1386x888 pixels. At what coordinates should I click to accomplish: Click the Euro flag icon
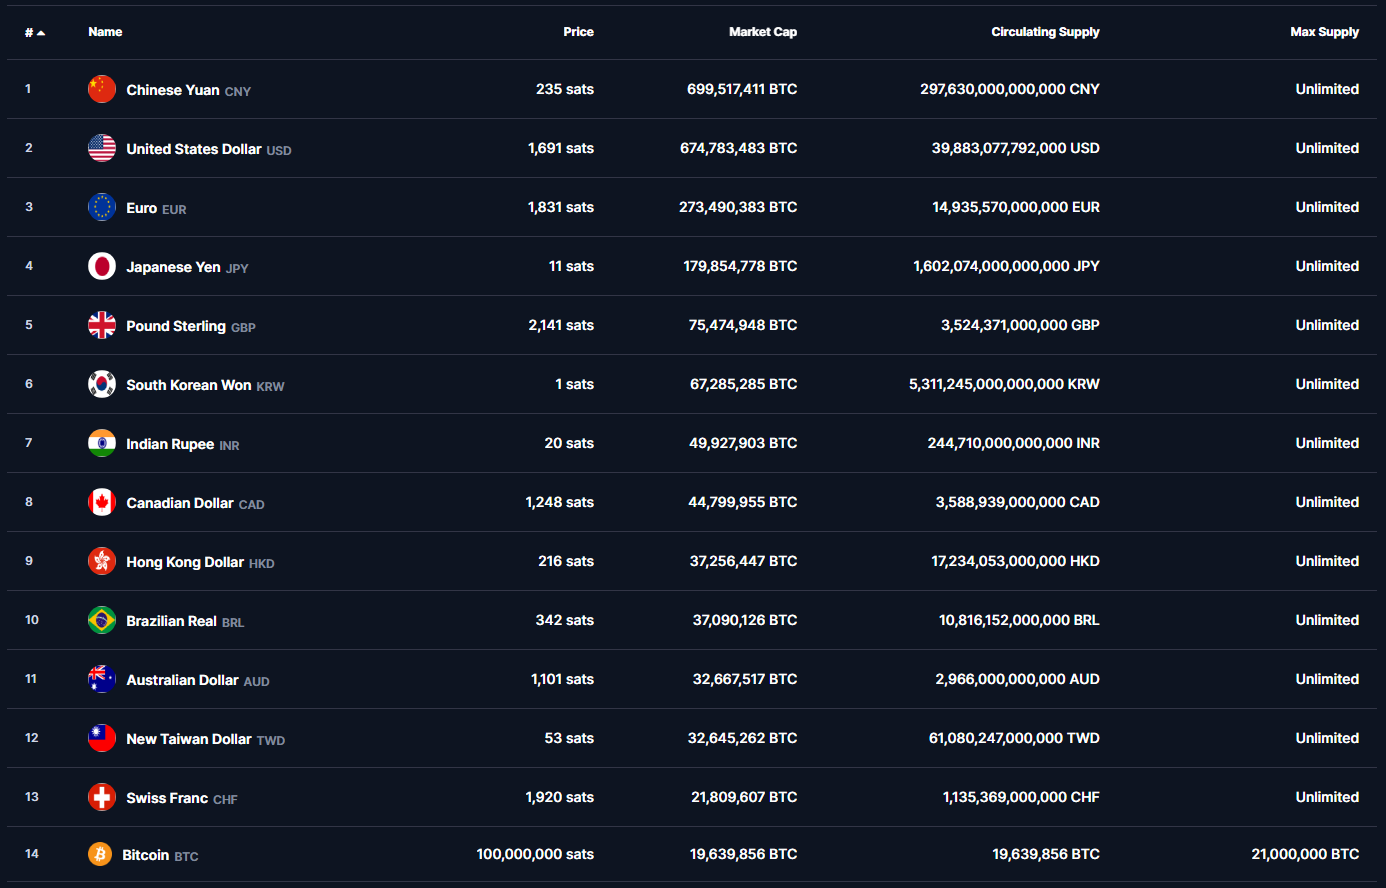point(102,207)
